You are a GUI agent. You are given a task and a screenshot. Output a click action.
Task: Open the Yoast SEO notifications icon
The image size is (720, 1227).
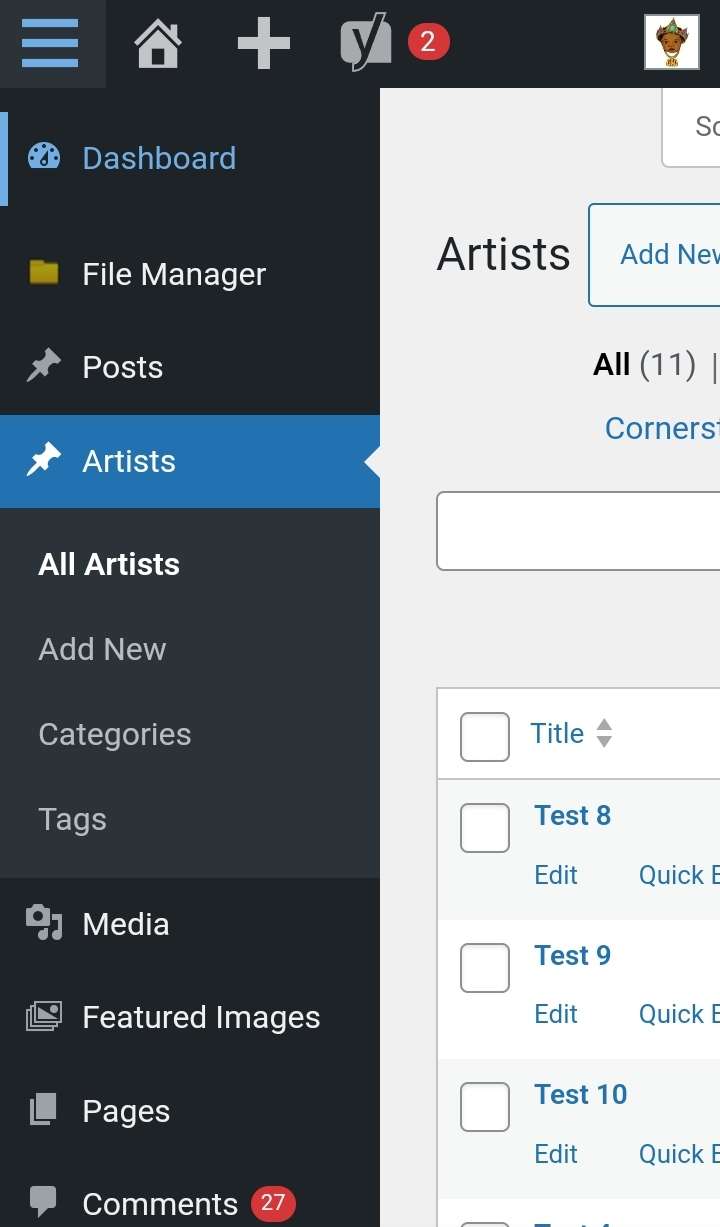(366, 44)
